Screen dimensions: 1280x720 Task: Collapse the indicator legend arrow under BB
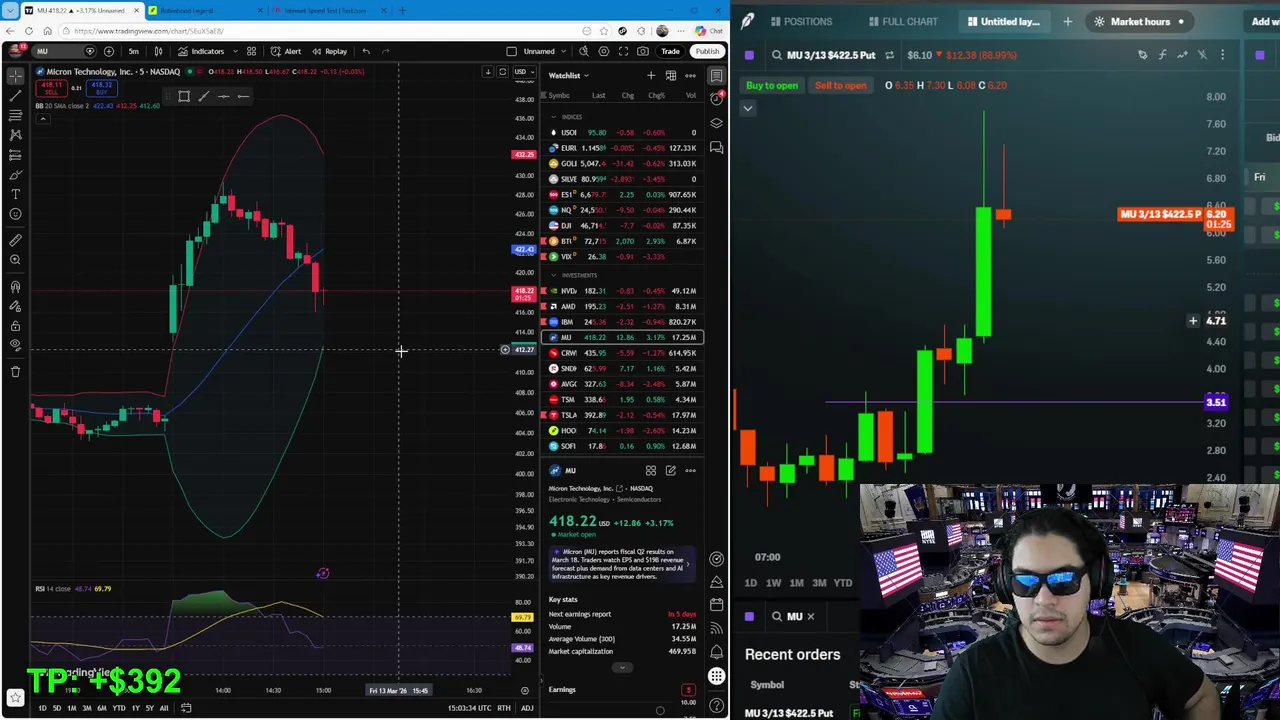pos(42,118)
